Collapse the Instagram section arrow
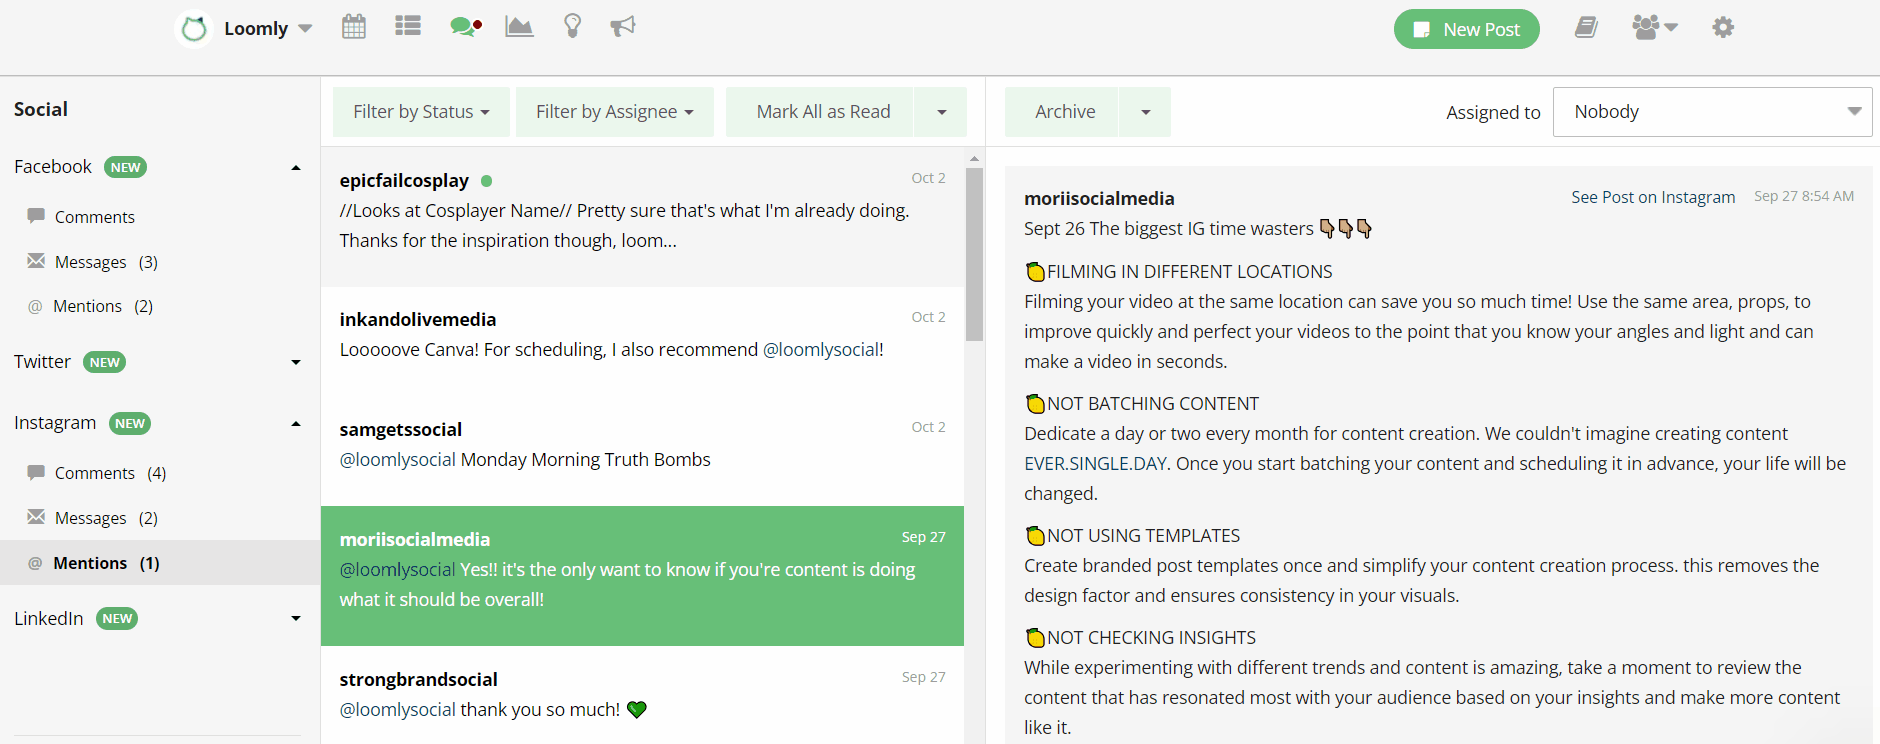The height and width of the screenshot is (744, 1880). pyautogui.click(x=296, y=424)
